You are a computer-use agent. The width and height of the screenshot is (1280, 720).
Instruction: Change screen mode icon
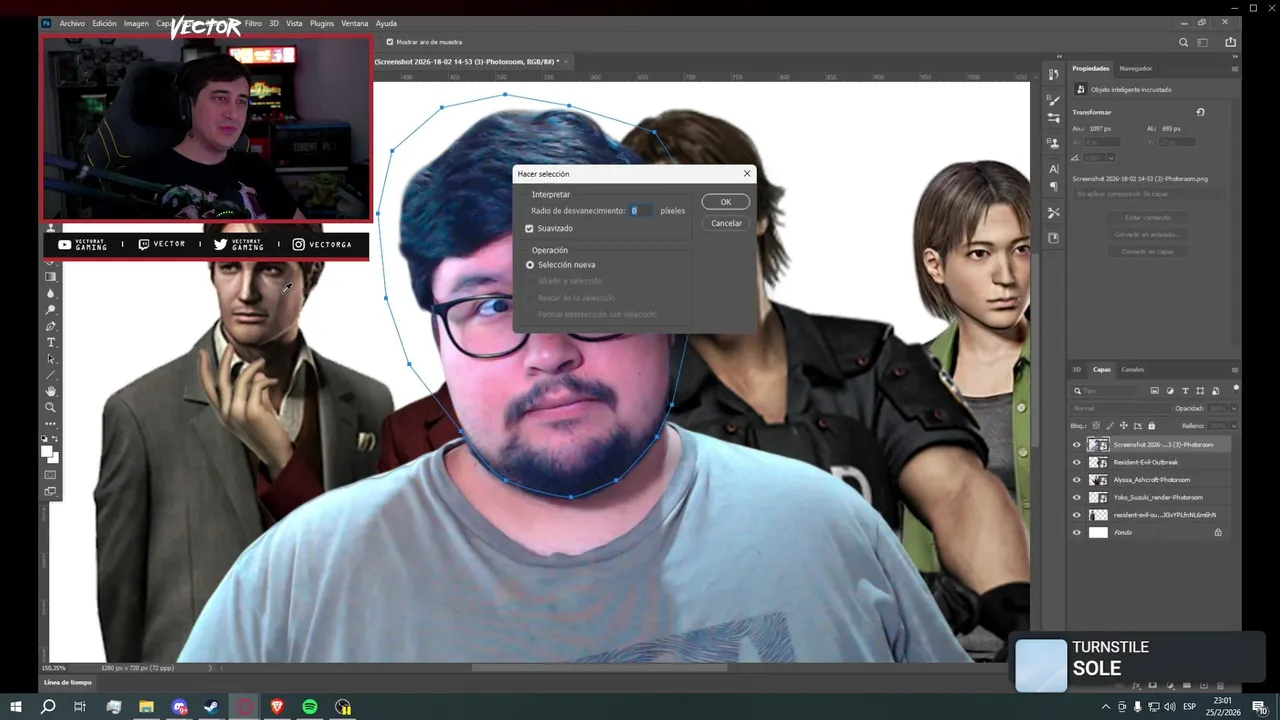click(51, 491)
